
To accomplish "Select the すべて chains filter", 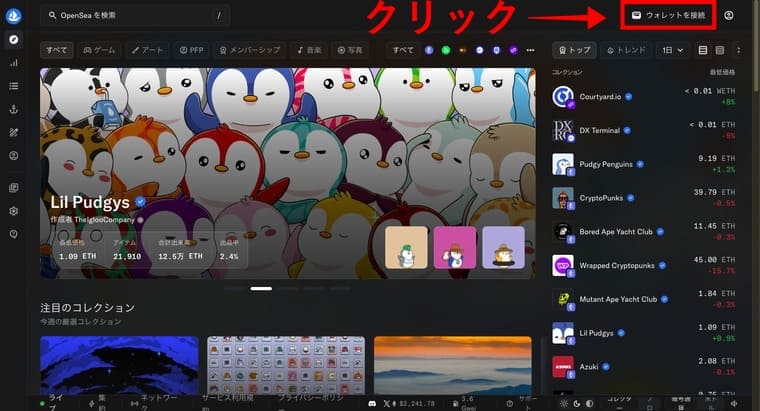I will pyautogui.click(x=403, y=50).
